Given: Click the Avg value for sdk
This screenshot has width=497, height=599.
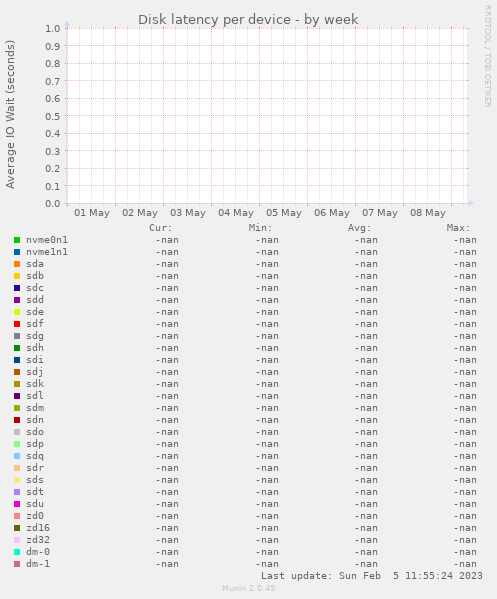Looking at the screenshot, I should pos(366,384).
